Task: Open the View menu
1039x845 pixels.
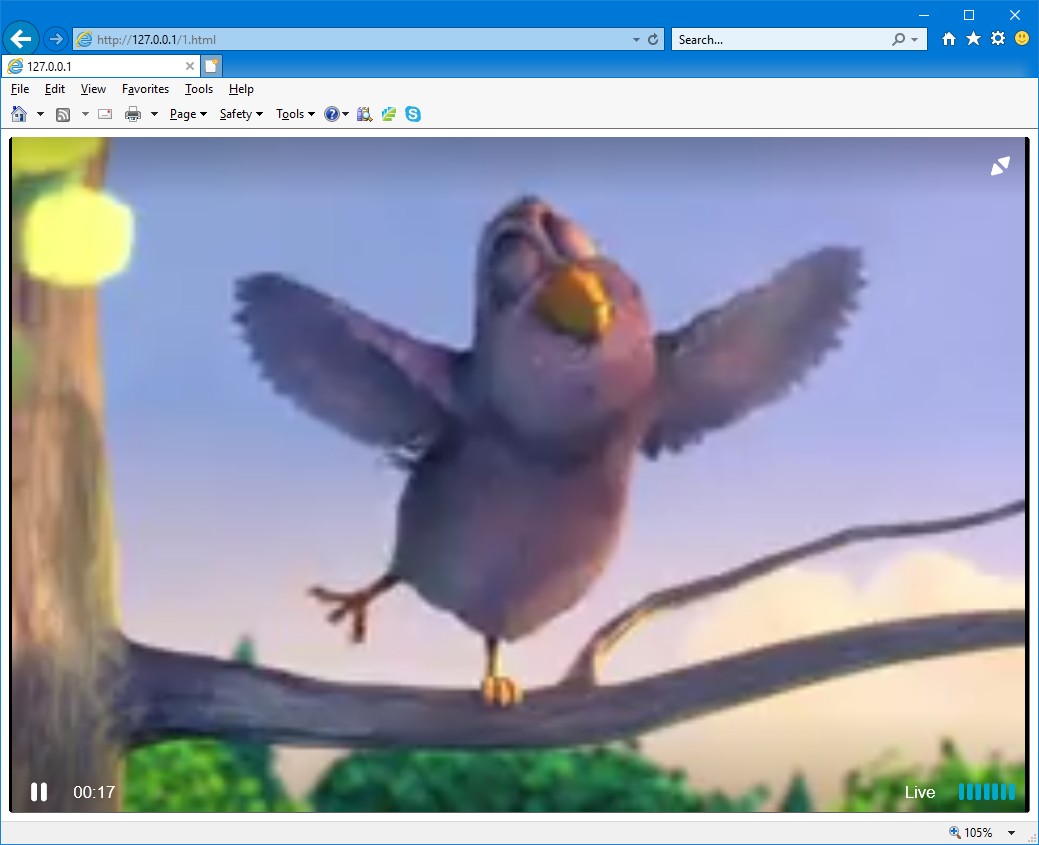Action: pyautogui.click(x=93, y=89)
